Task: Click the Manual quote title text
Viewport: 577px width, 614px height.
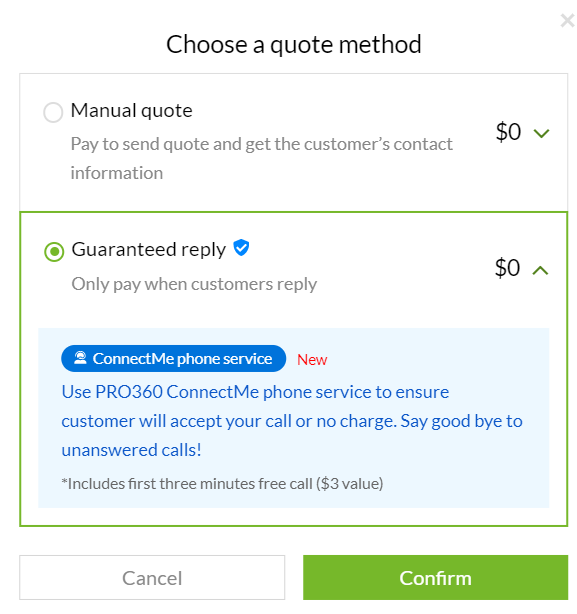Action: (132, 110)
